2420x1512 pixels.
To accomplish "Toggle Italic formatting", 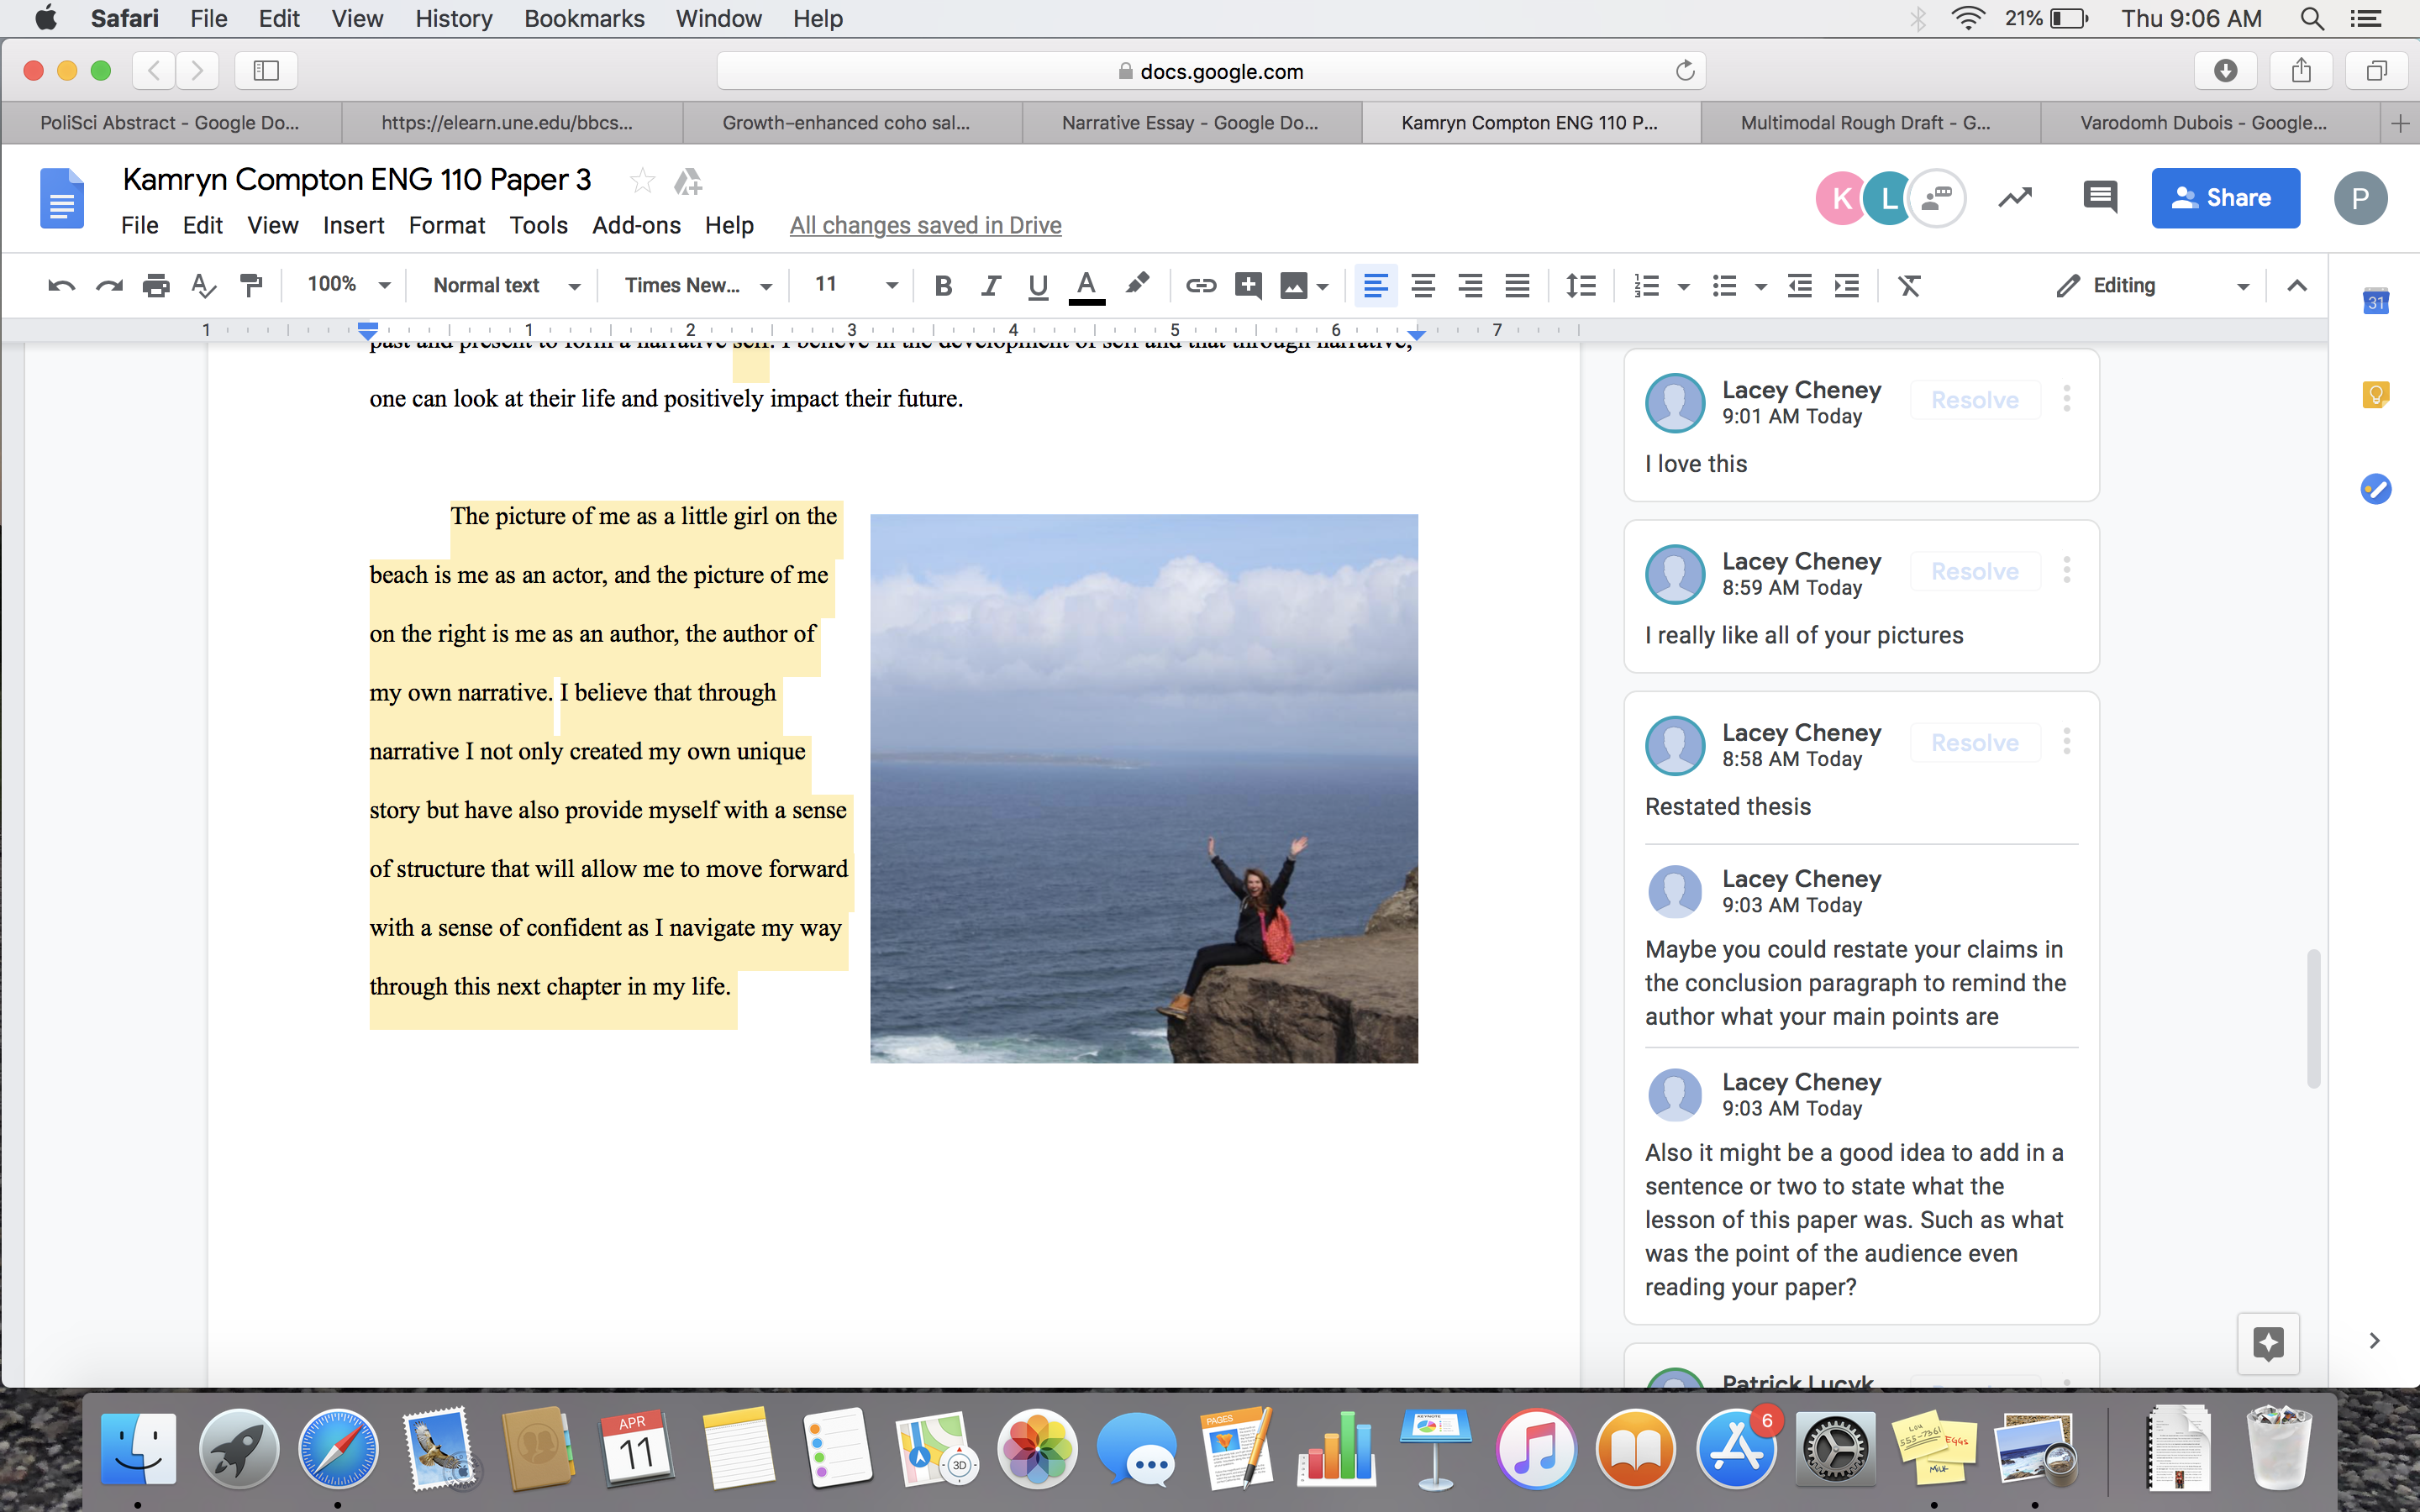I will pyautogui.click(x=990, y=286).
